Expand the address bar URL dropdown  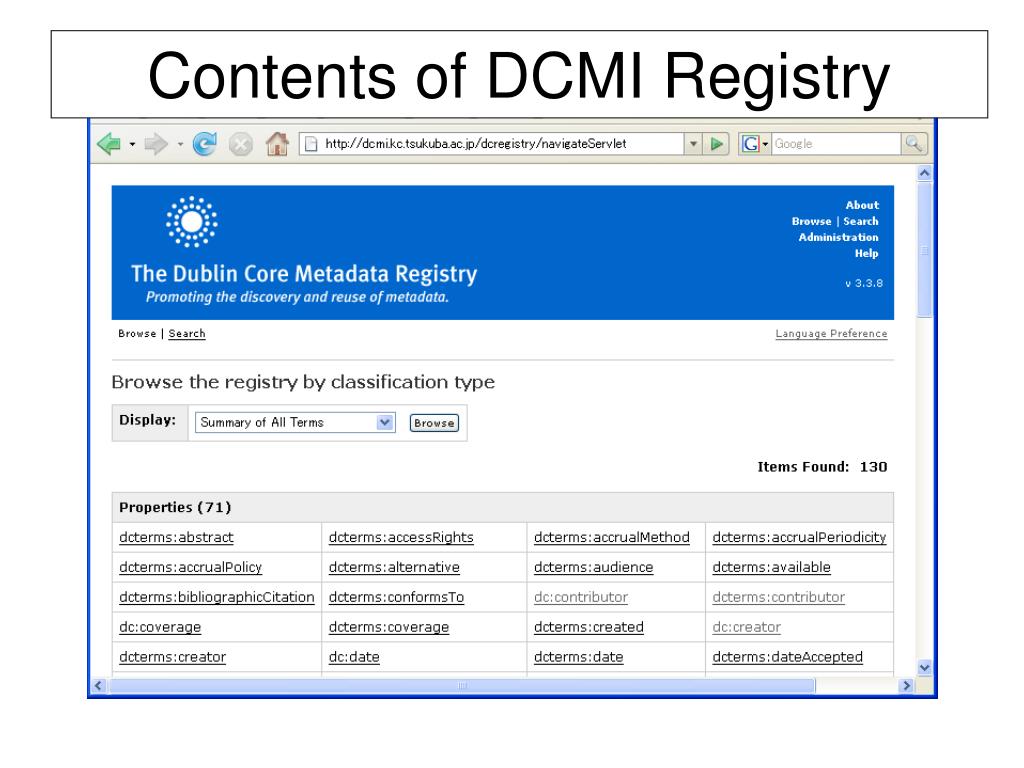click(x=693, y=144)
